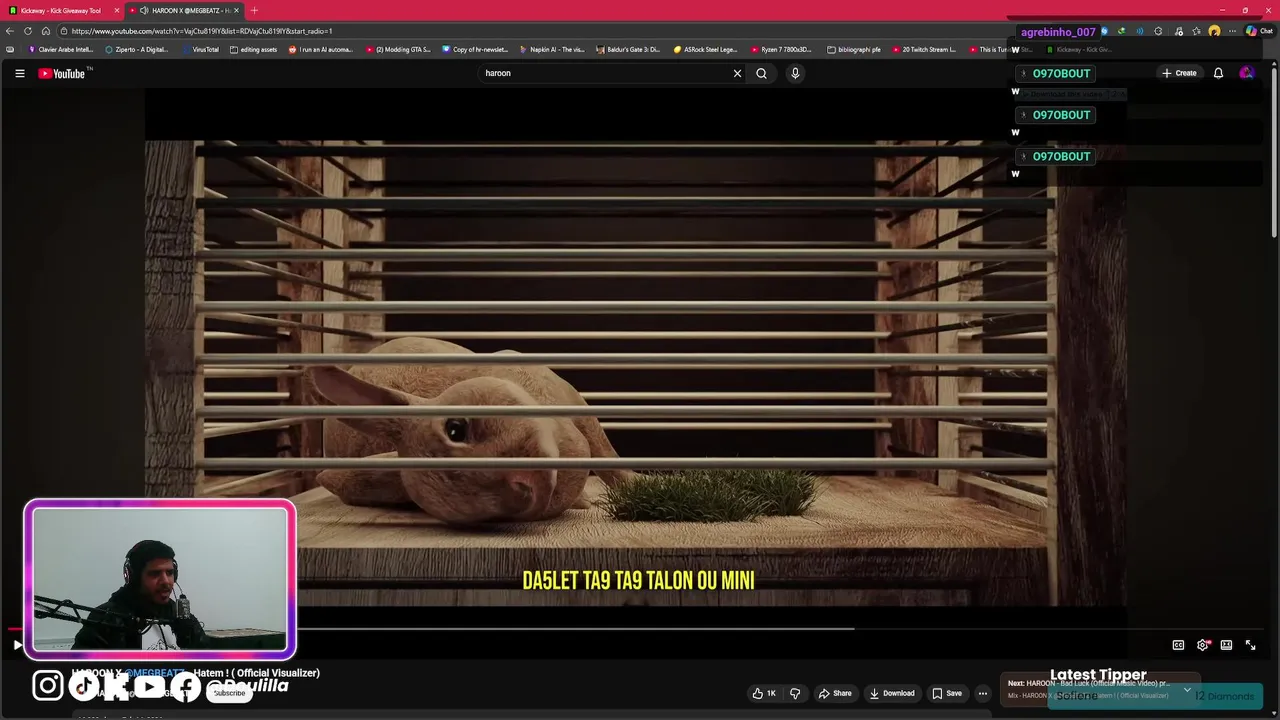This screenshot has height=720, width=1280.
Task: Open the ASRock Steel Lege... bookmark
Action: point(706,49)
